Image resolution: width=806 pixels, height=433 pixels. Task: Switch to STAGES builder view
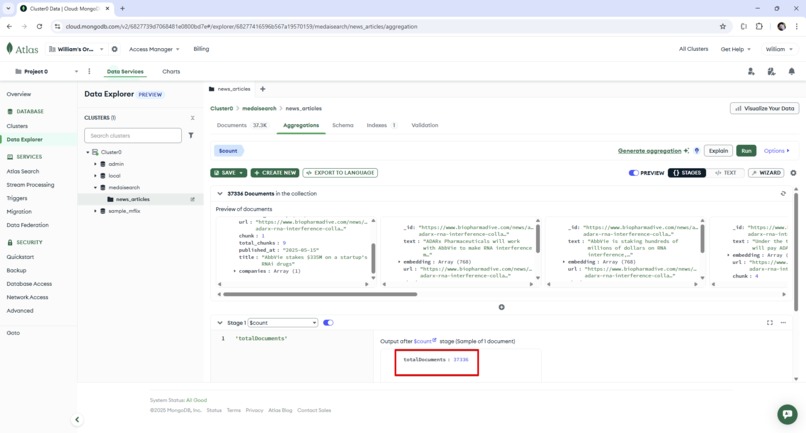click(687, 173)
